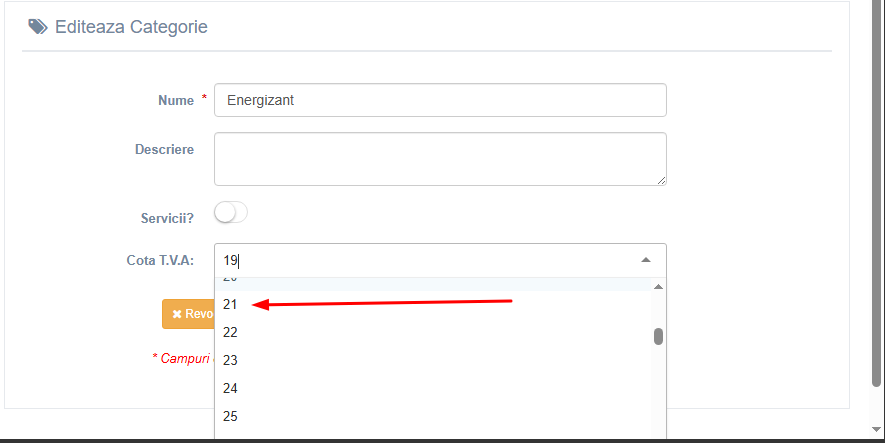
Task: Click the Editeaza Categorie heading
Action: (x=131, y=27)
